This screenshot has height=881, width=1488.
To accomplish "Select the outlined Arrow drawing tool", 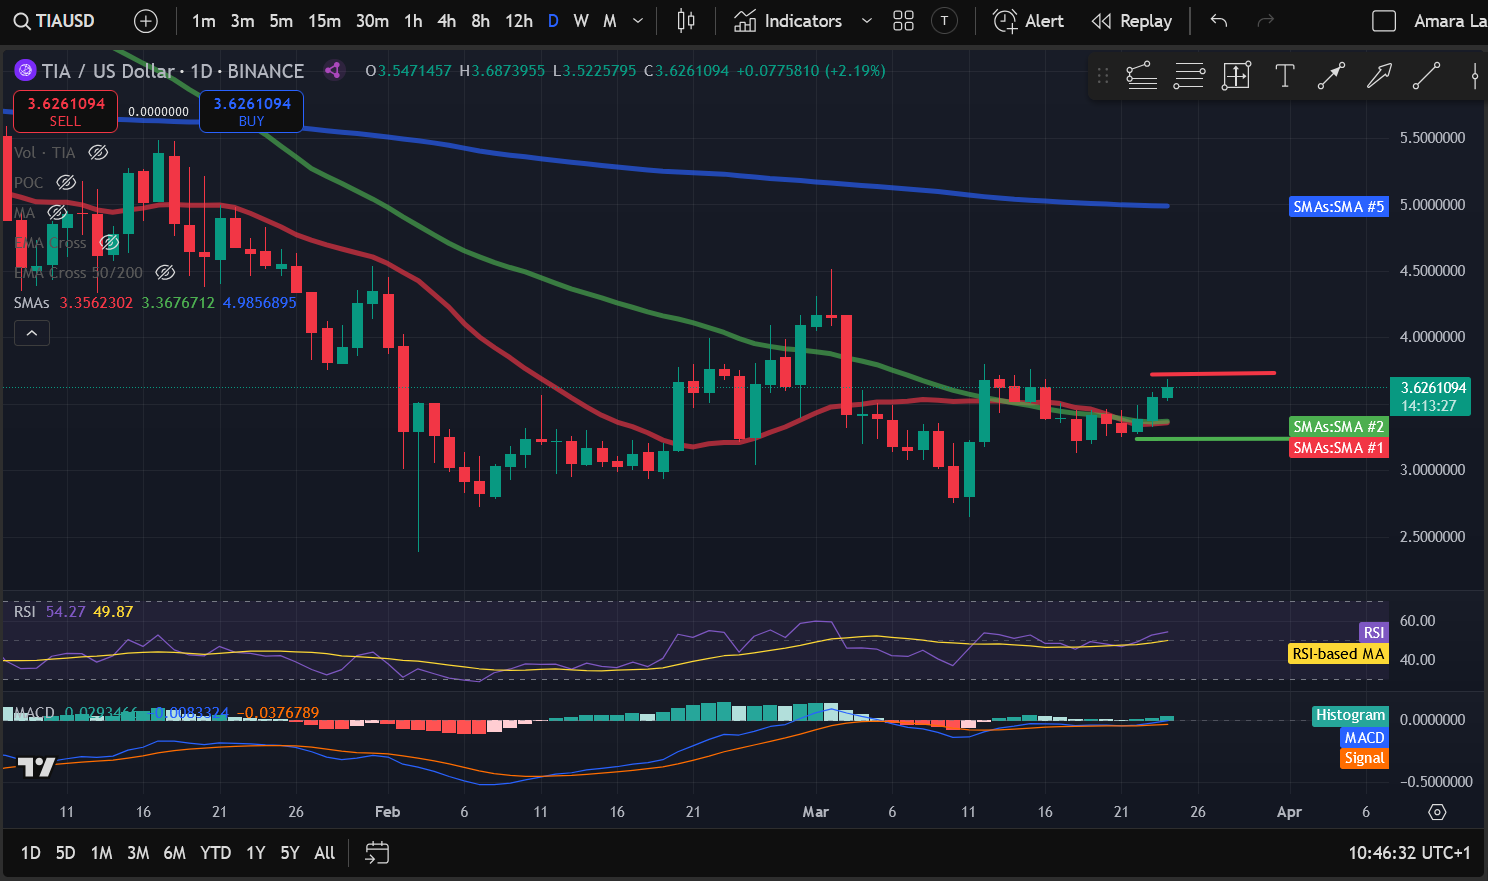I will 1379,76.
